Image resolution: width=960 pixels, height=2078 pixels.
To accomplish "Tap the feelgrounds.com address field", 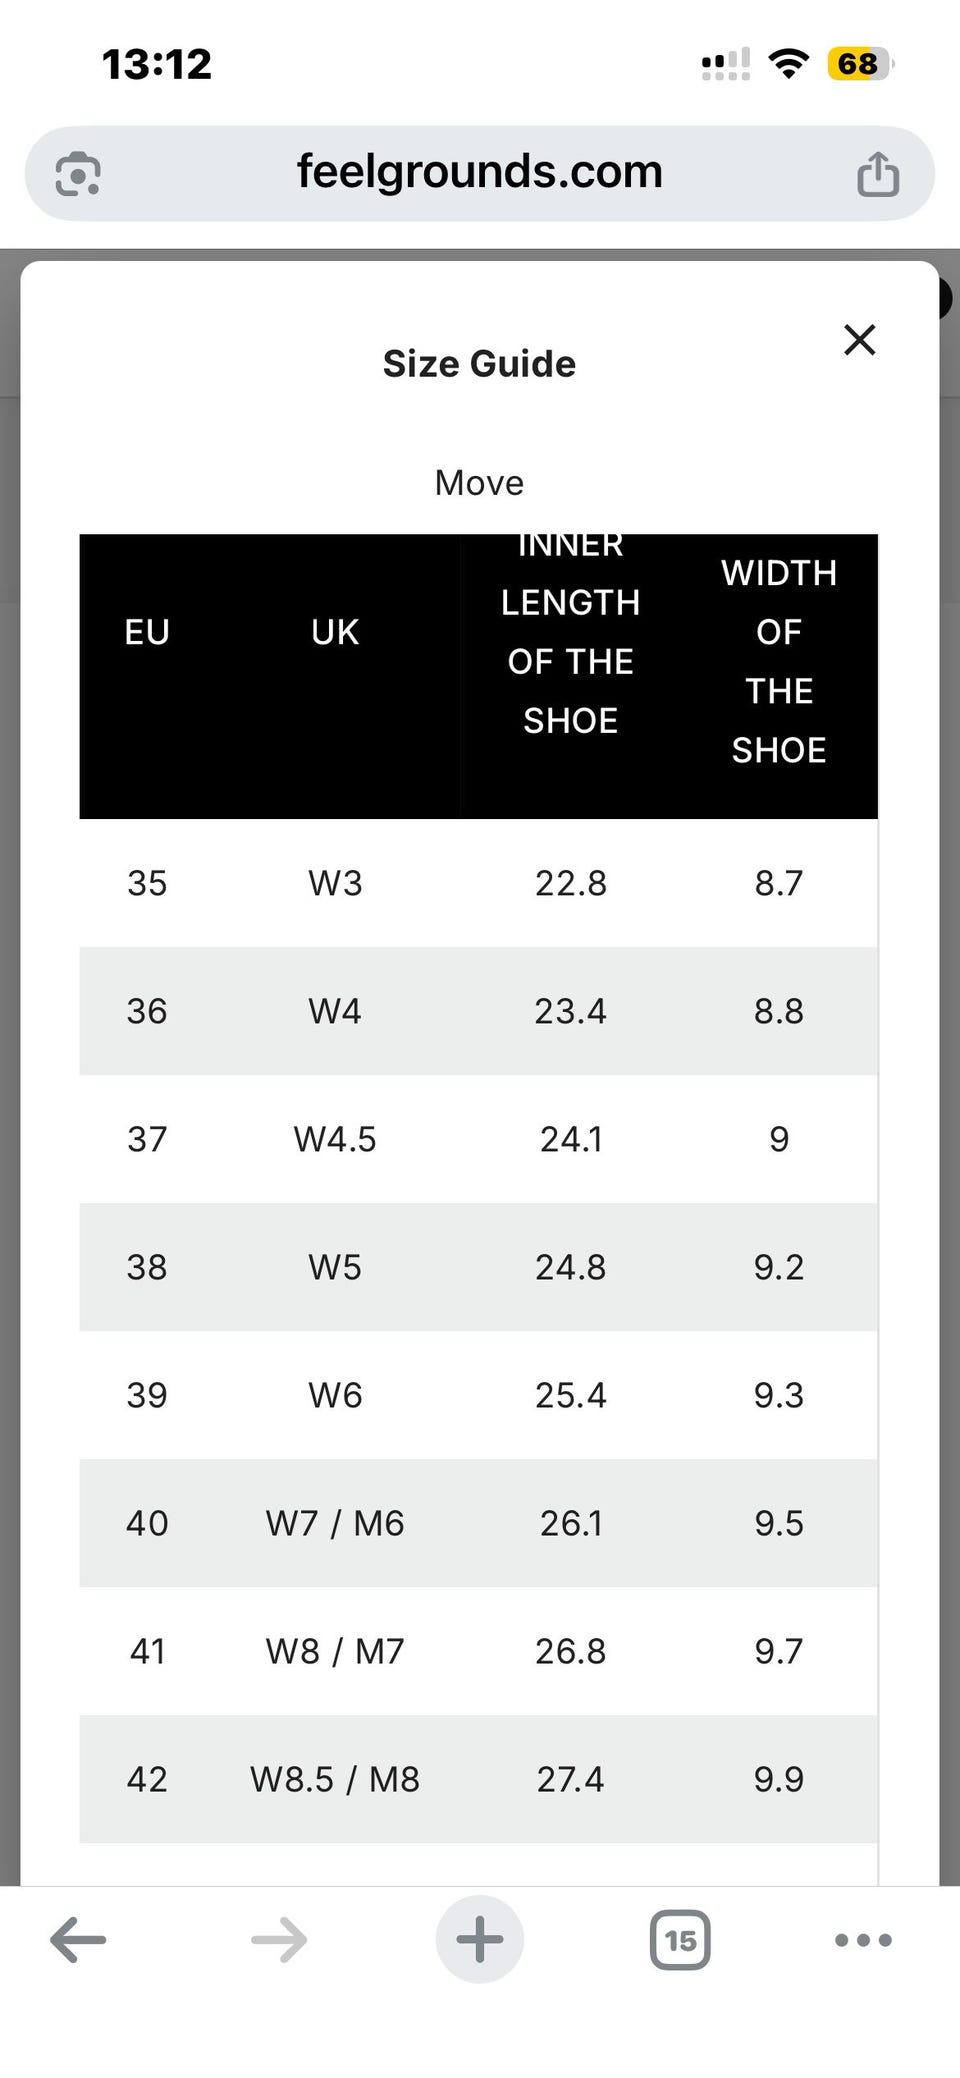I will 480,173.
